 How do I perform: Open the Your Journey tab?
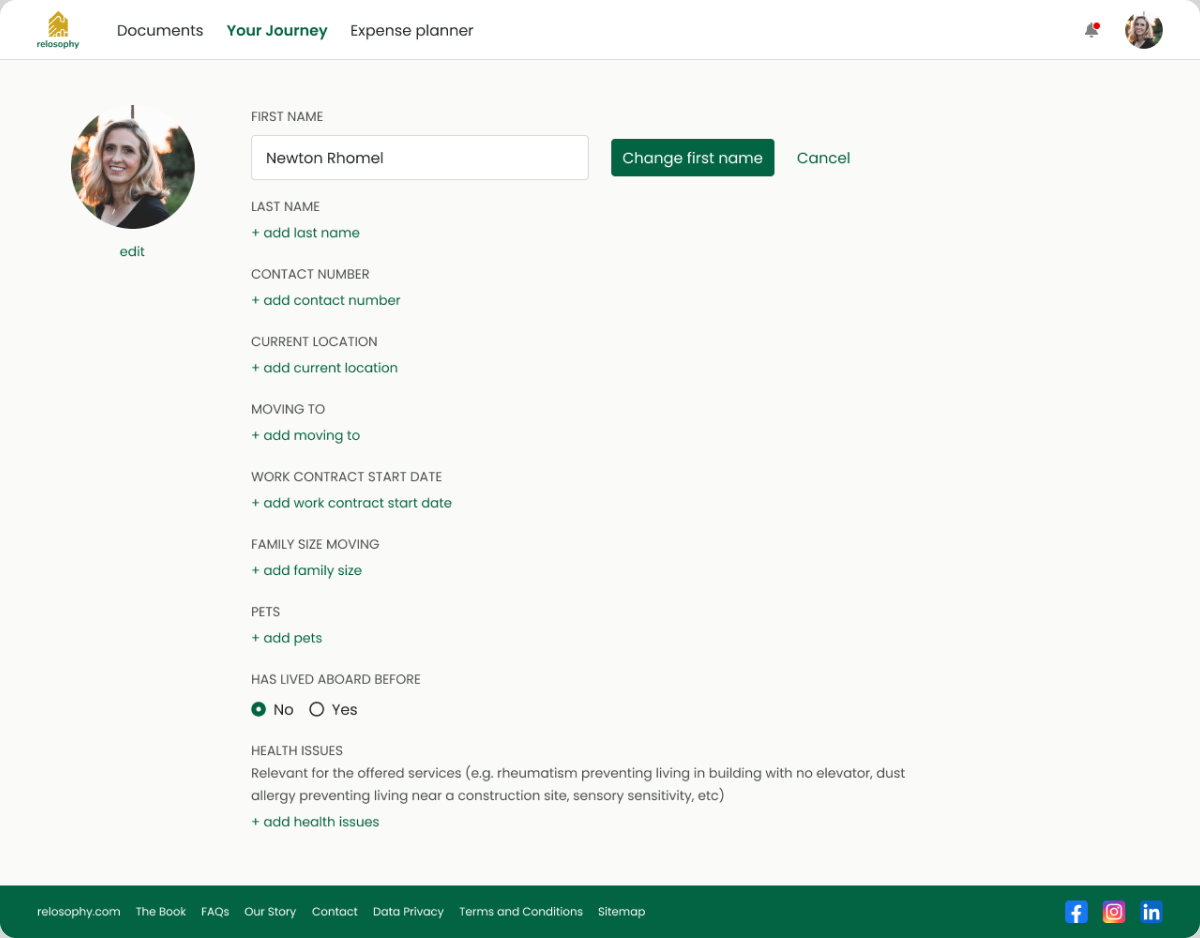pos(277,30)
